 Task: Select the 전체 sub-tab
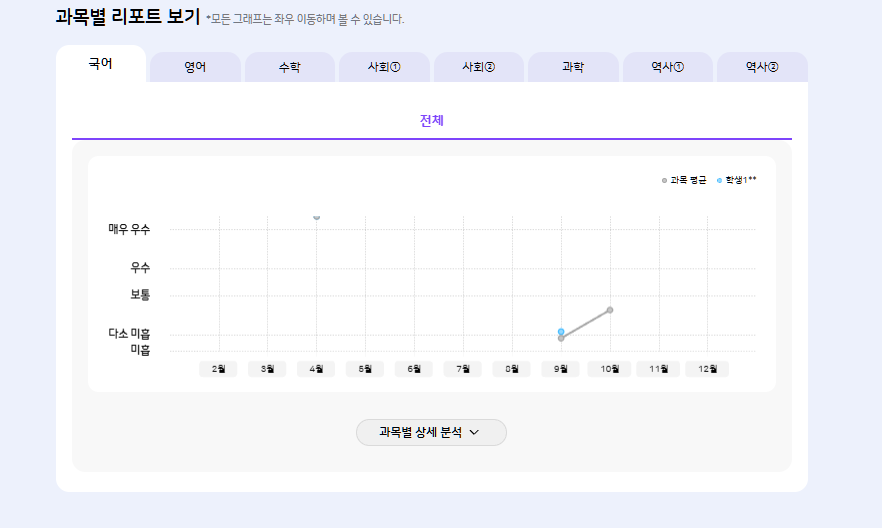[431, 121]
